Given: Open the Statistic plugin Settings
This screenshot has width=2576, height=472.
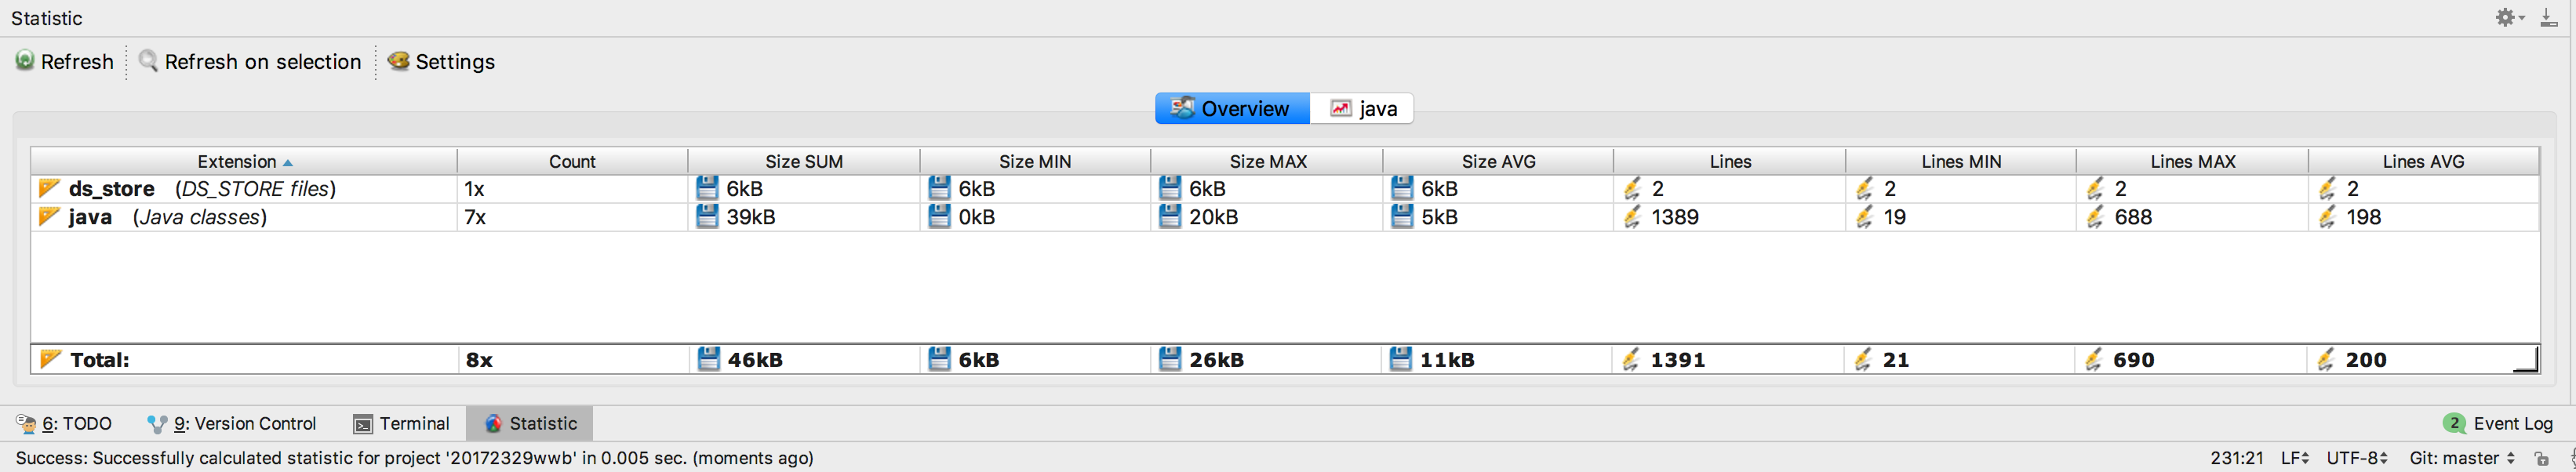Looking at the screenshot, I should 441,61.
